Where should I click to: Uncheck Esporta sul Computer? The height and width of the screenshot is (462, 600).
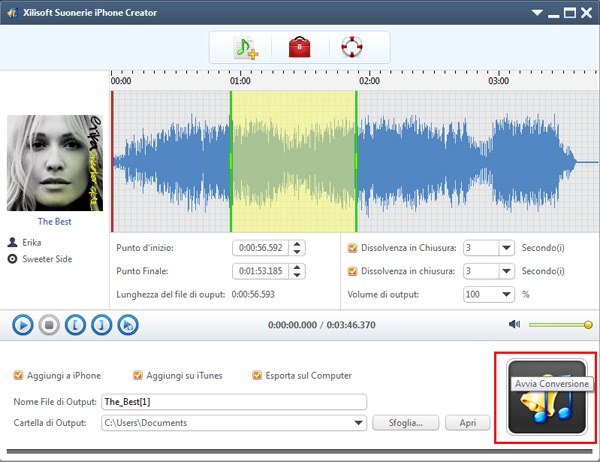(x=257, y=375)
